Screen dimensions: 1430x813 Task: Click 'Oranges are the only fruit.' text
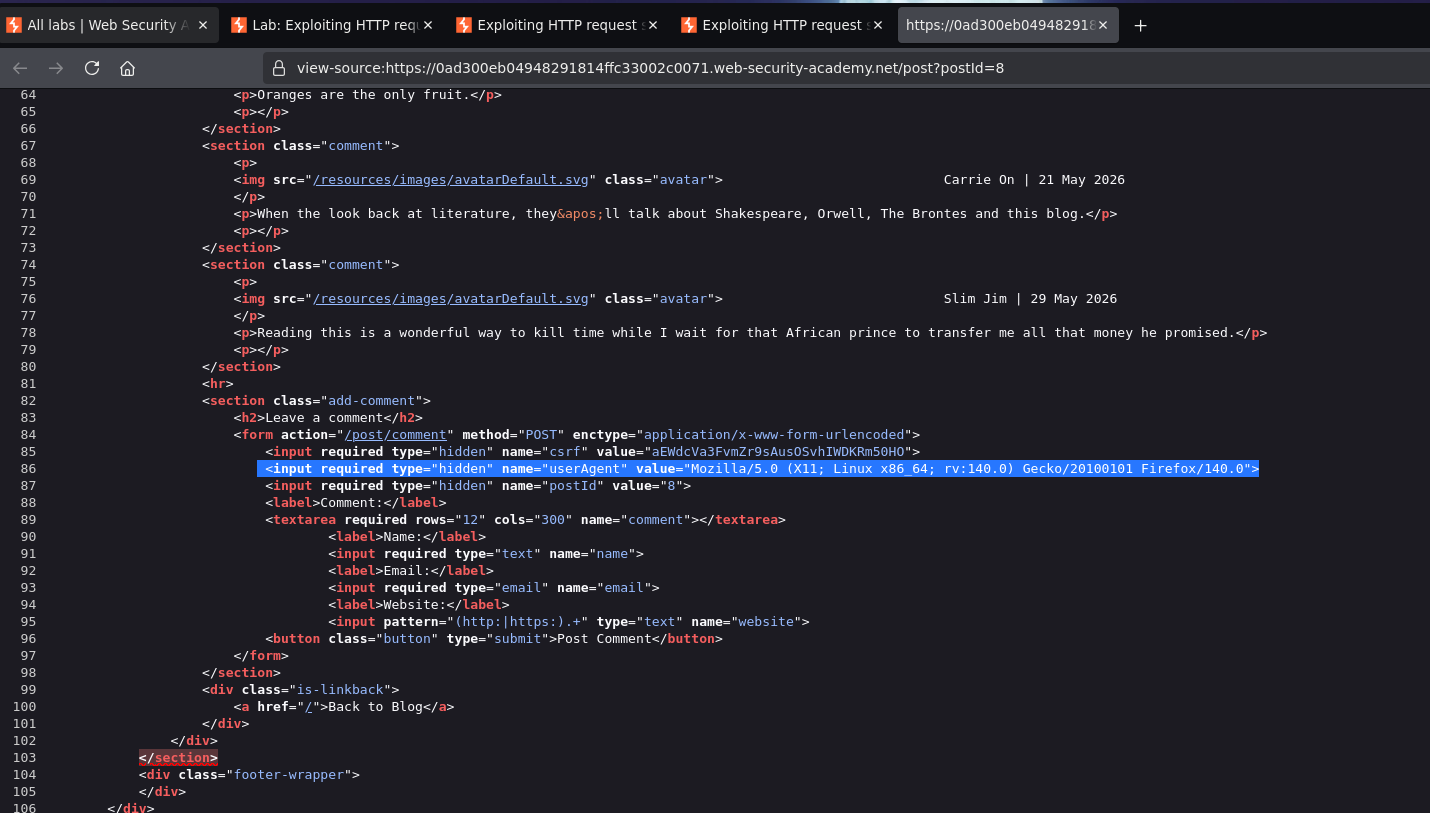click(x=364, y=95)
